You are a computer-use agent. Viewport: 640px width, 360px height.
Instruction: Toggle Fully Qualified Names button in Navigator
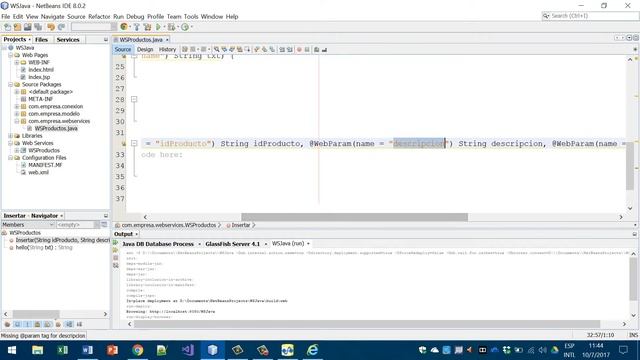pos(58,324)
